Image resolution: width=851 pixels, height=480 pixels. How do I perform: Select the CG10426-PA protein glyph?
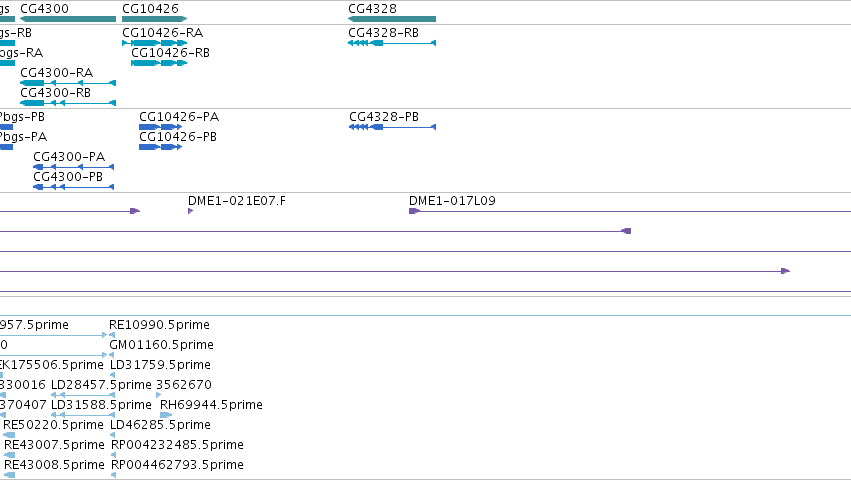[x=161, y=127]
